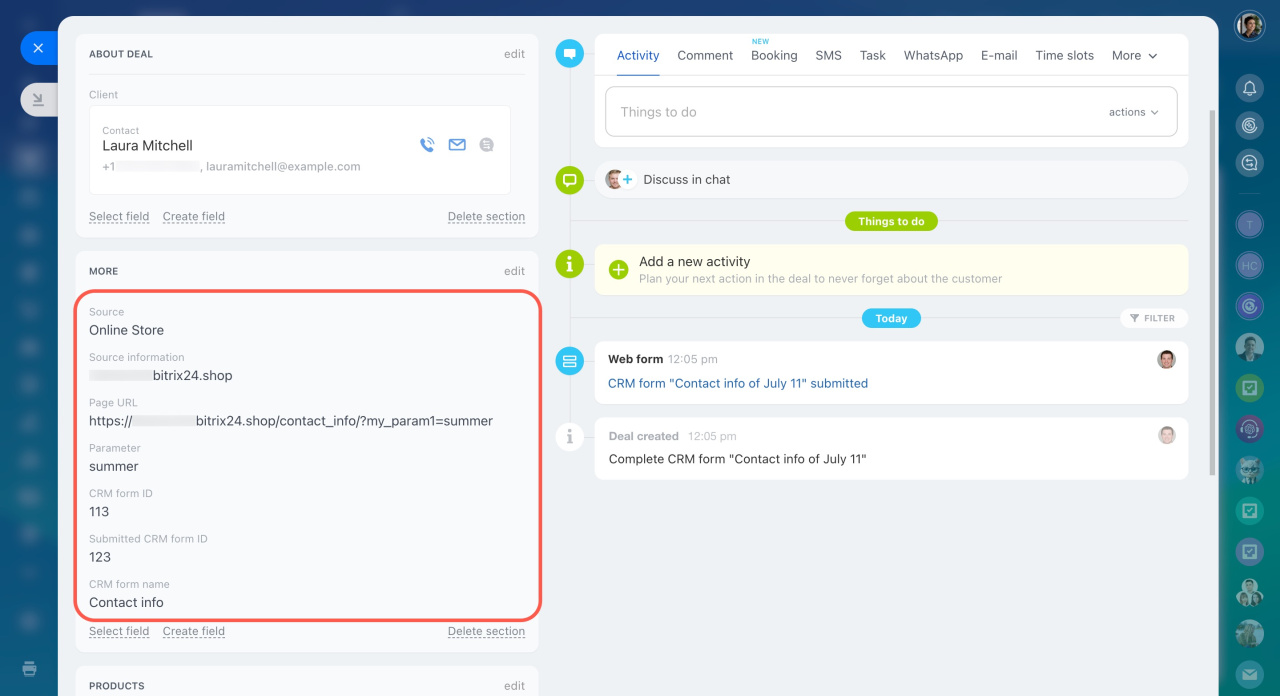1280x696 pixels.
Task: Click Delete section under the About Deal section
Action: 486,216
